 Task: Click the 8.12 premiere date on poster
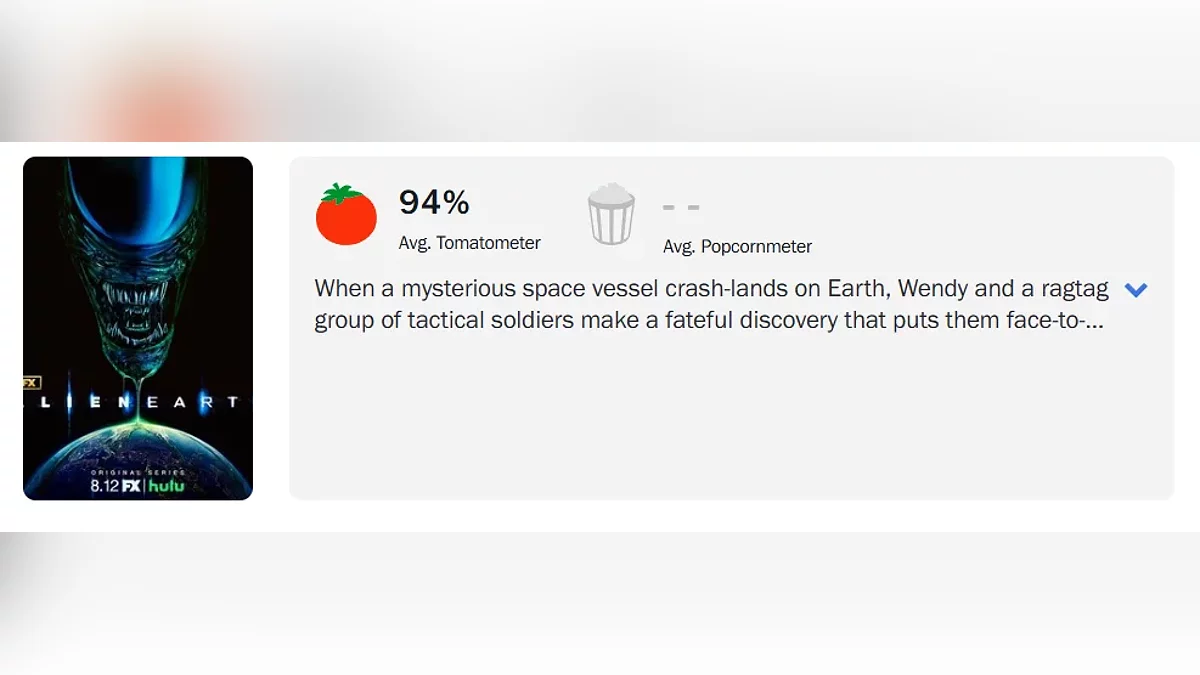tap(103, 486)
